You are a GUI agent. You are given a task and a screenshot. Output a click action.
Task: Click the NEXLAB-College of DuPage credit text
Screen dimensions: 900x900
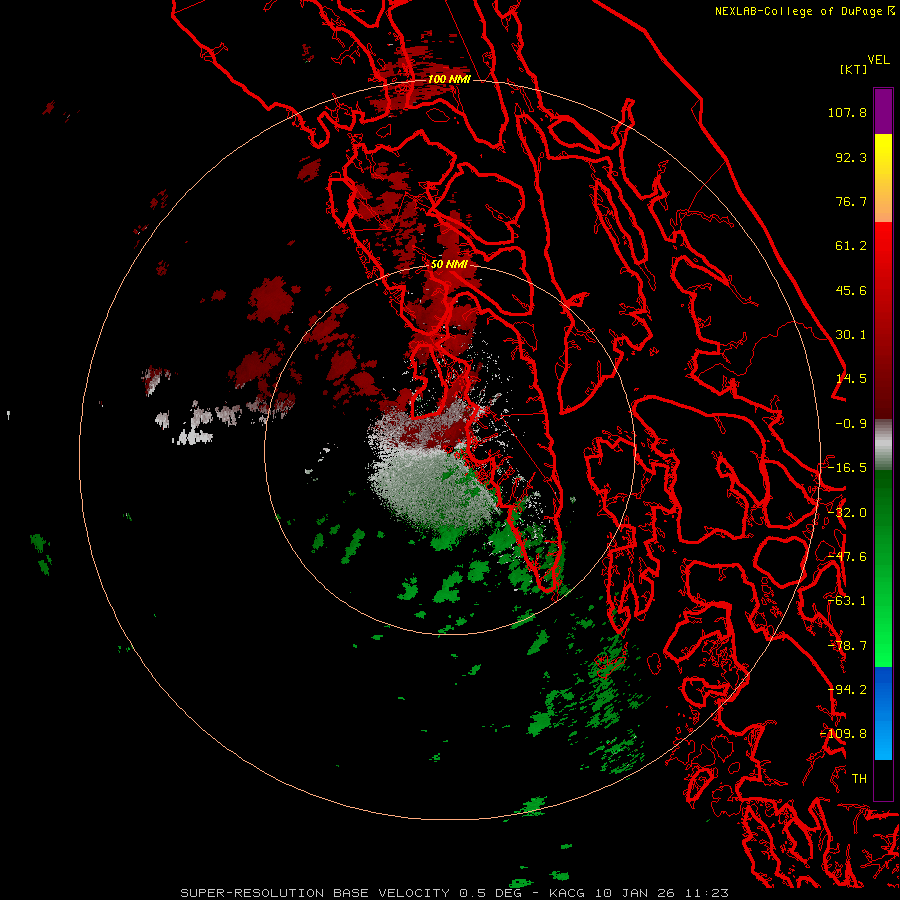804,11
